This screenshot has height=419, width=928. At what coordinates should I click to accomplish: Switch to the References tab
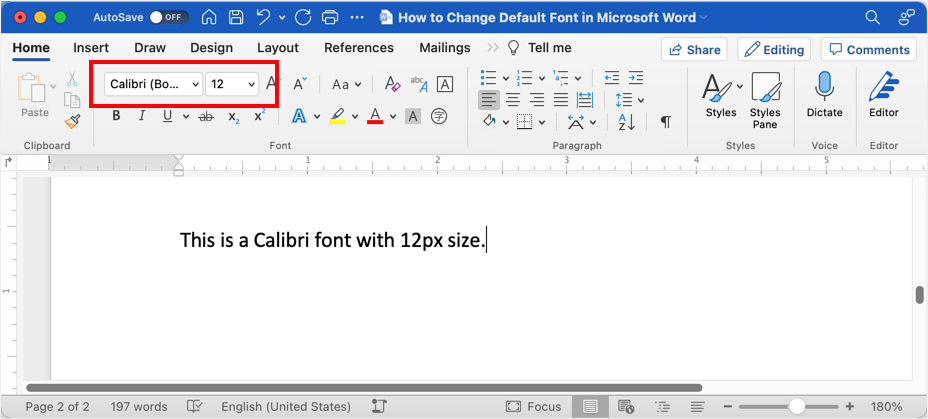(359, 48)
